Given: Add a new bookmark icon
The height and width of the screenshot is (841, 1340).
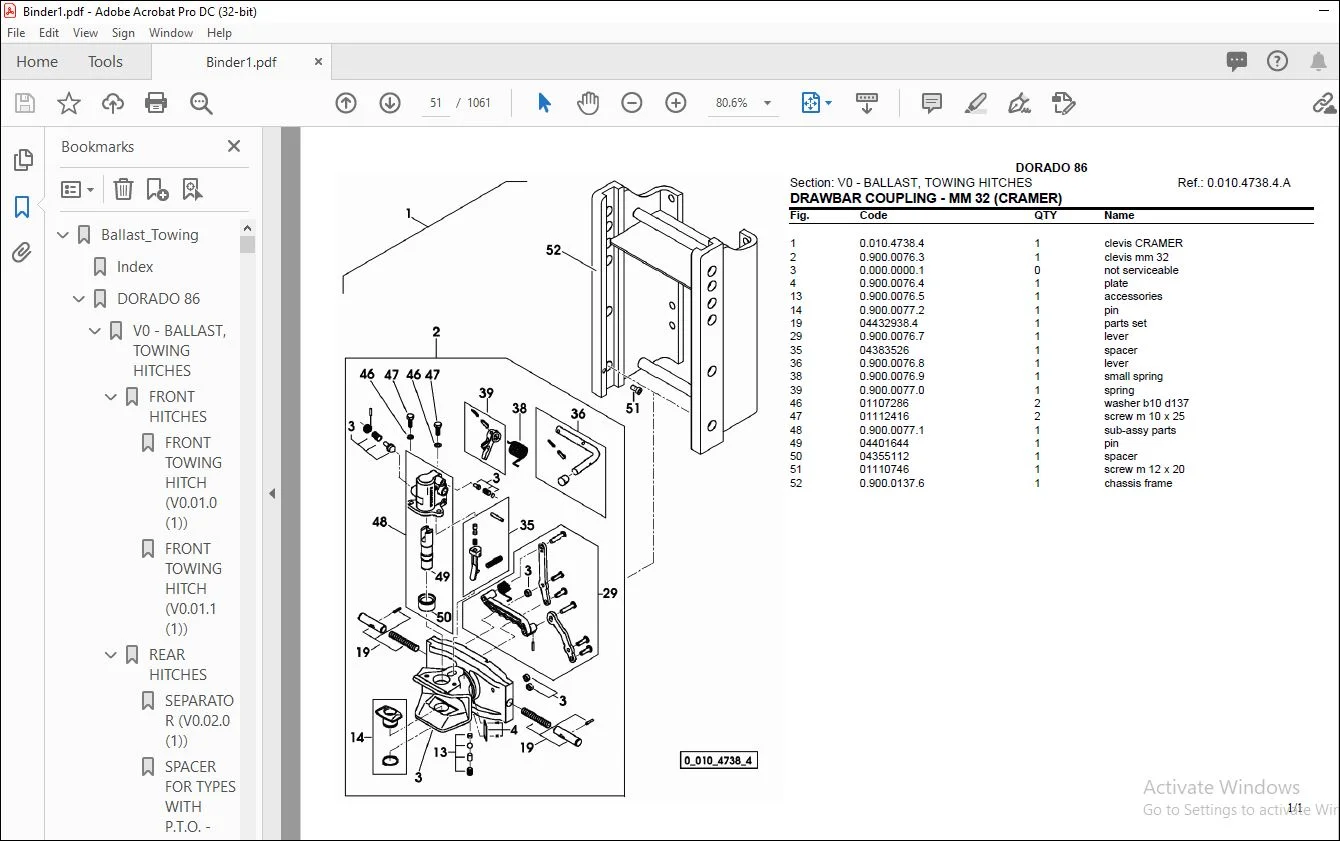Looking at the screenshot, I should click(x=157, y=189).
